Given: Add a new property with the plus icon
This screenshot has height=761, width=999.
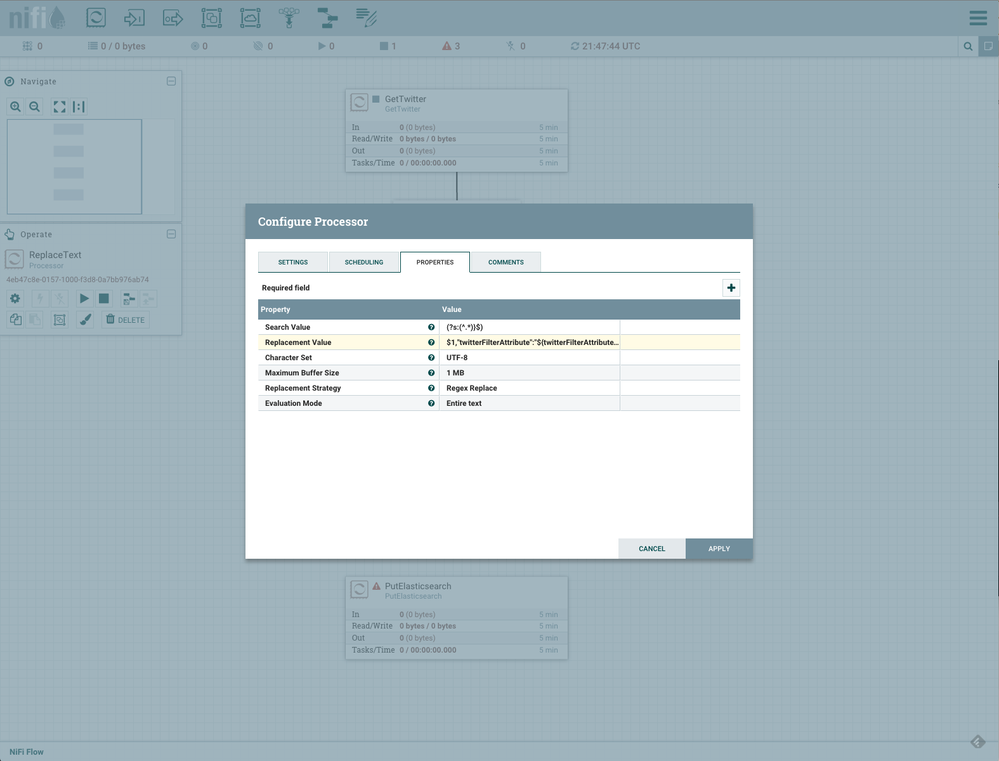Looking at the screenshot, I should pyautogui.click(x=731, y=288).
